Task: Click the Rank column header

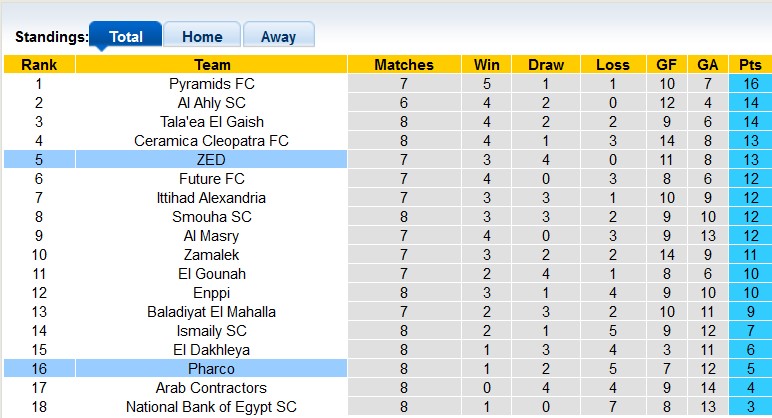Action: point(39,64)
